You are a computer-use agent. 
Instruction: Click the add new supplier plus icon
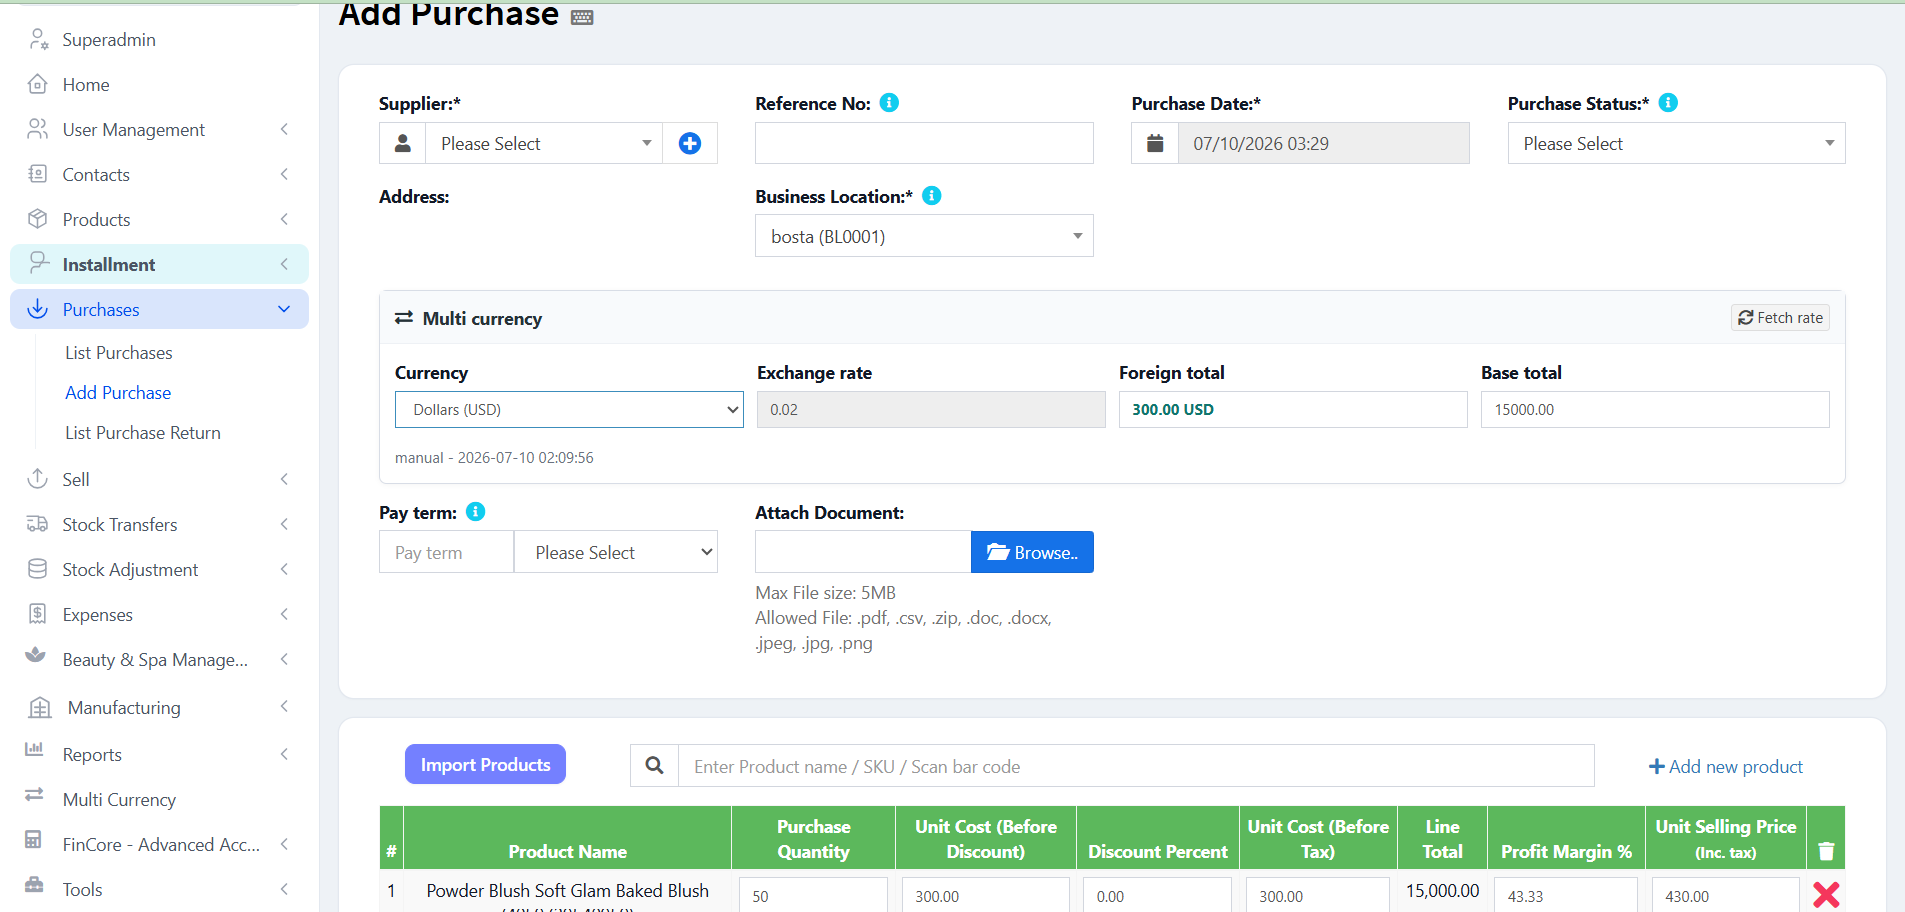(x=690, y=144)
